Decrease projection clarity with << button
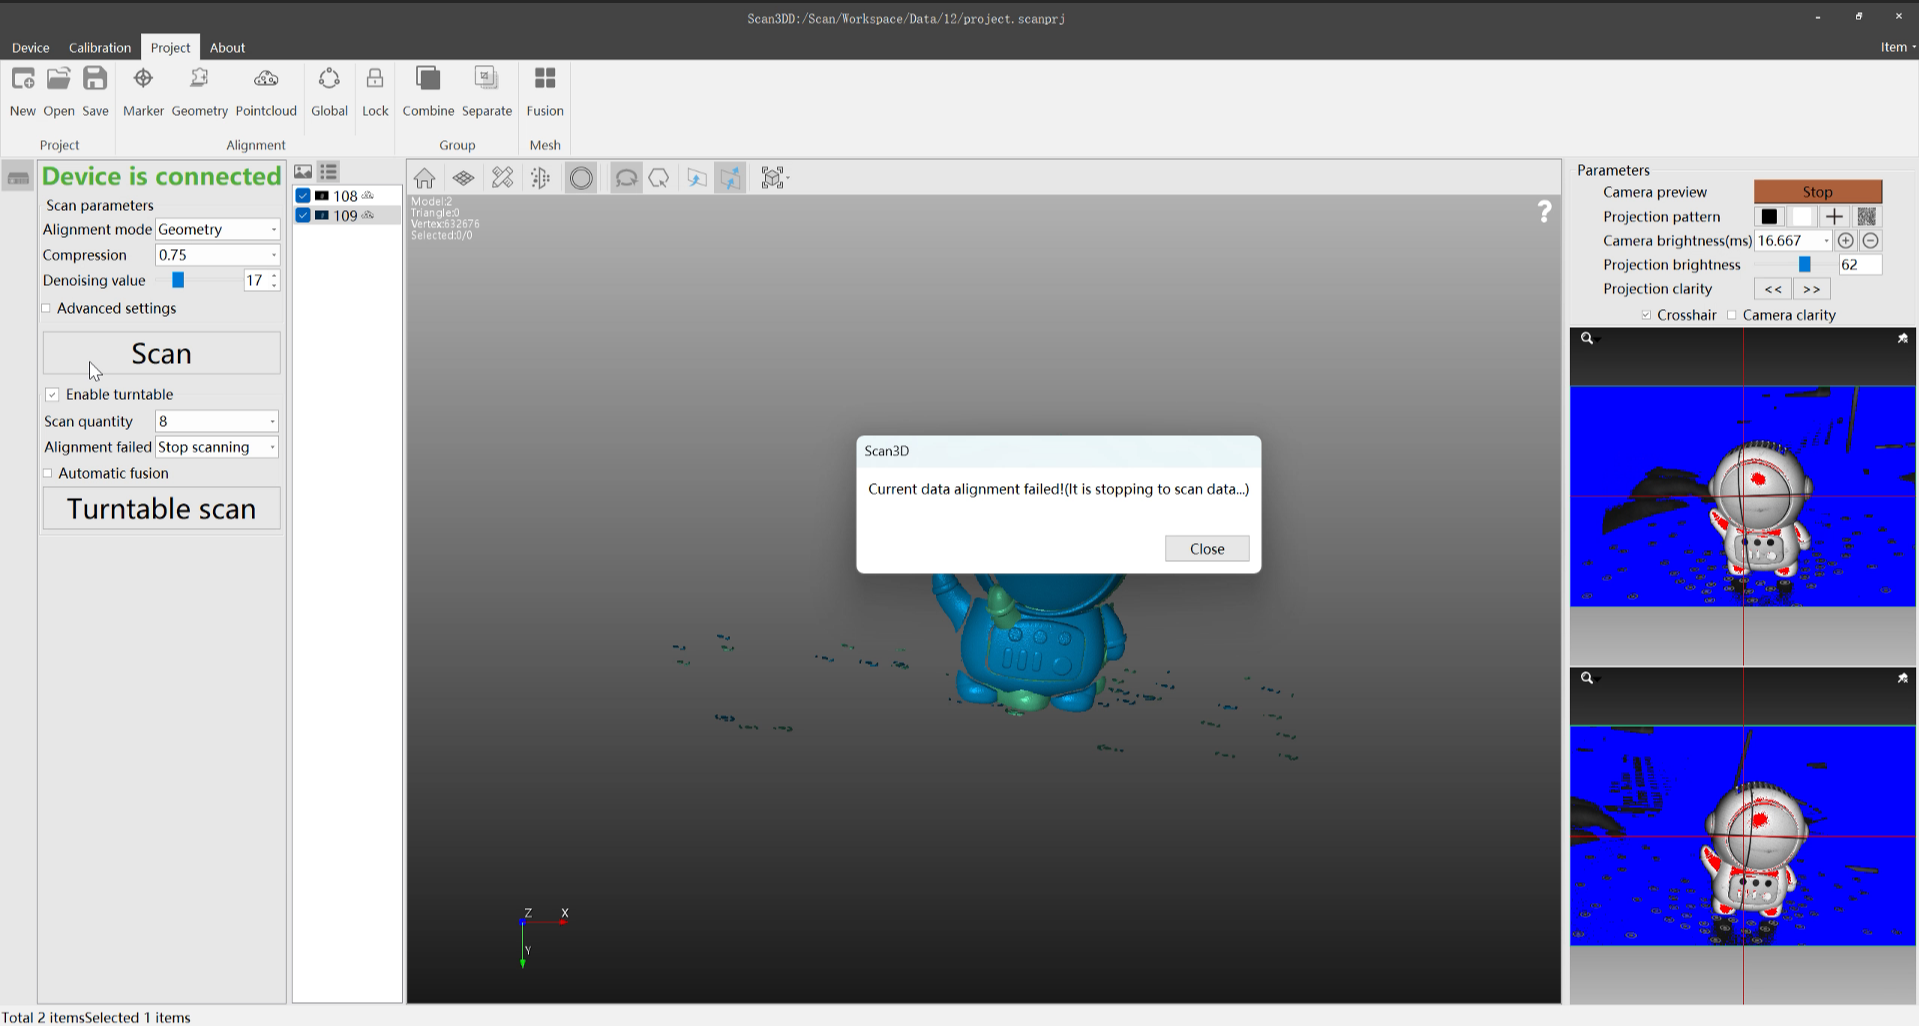This screenshot has width=1919, height=1026. 1773,289
